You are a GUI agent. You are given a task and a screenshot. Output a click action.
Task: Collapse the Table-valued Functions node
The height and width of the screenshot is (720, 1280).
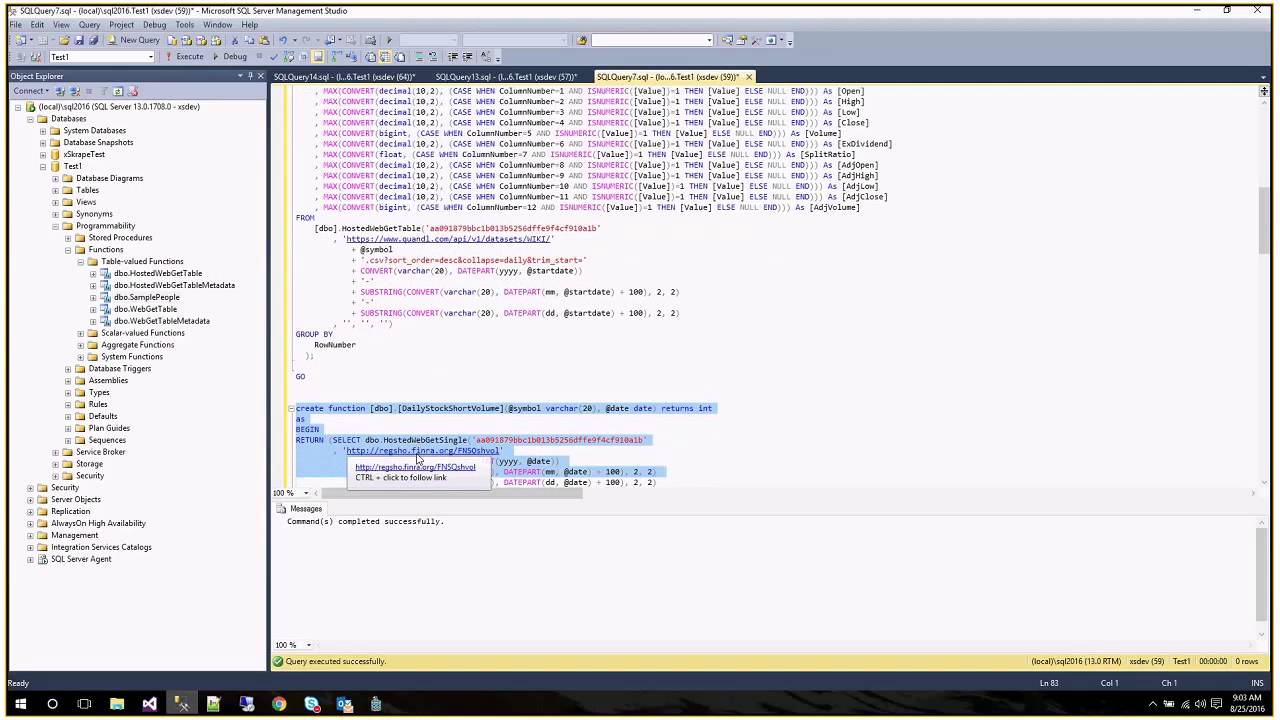80,262
